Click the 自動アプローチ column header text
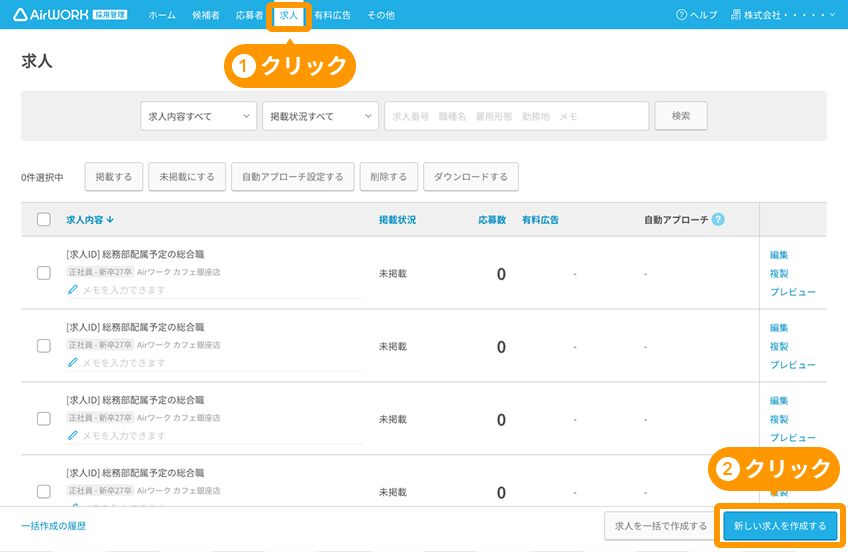The width and height of the screenshot is (848, 552). (x=676, y=220)
